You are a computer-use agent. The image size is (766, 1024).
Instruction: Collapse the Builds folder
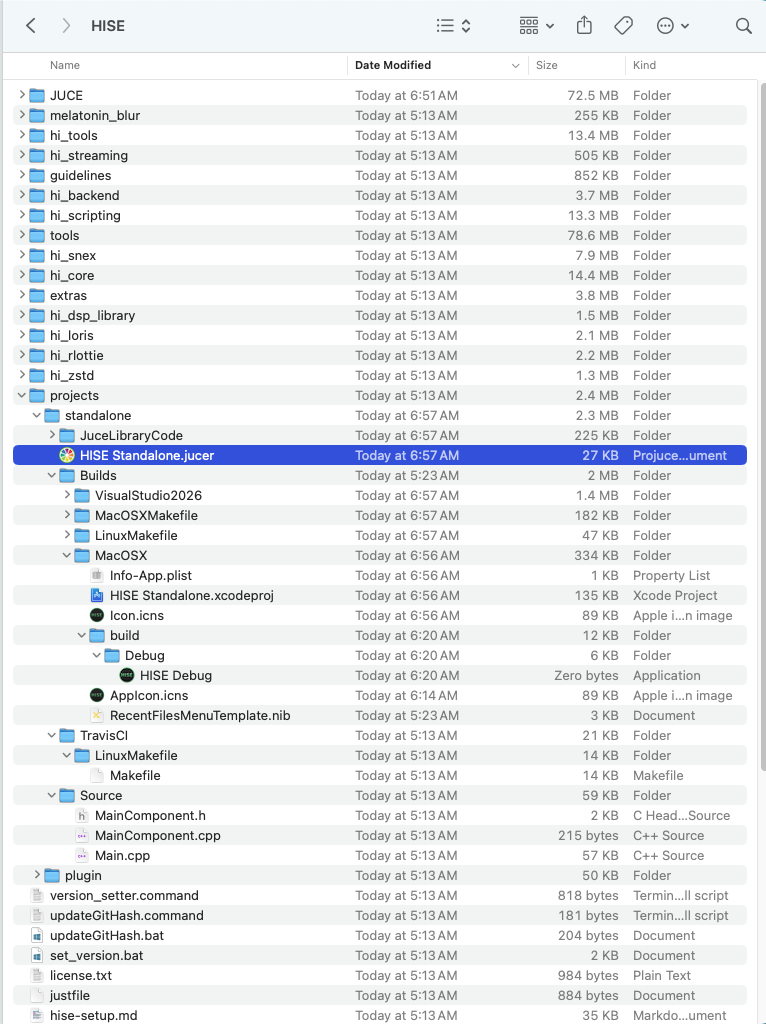(52, 475)
